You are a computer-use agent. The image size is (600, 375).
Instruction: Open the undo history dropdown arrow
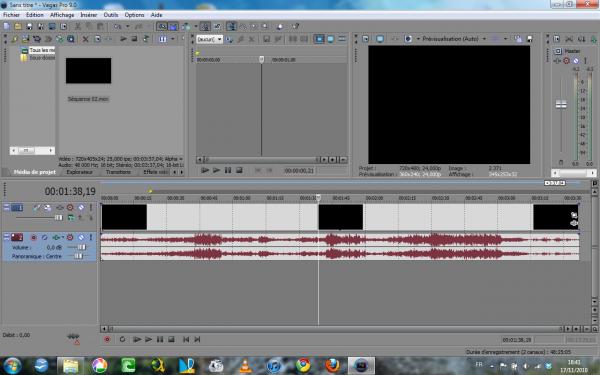127,26
